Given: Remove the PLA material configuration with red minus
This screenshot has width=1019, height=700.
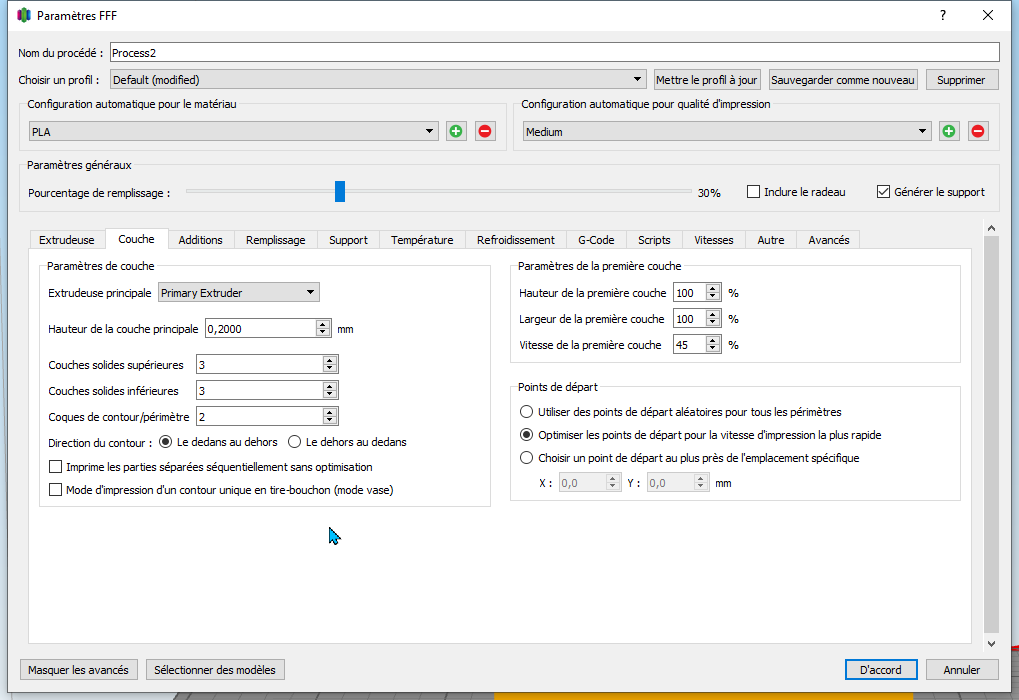Looking at the screenshot, I should tap(485, 131).
